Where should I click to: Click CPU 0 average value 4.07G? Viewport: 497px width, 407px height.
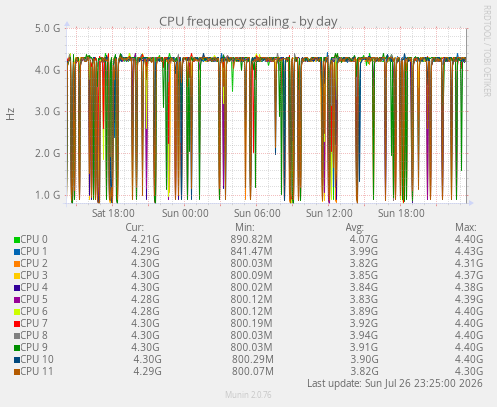364,239
